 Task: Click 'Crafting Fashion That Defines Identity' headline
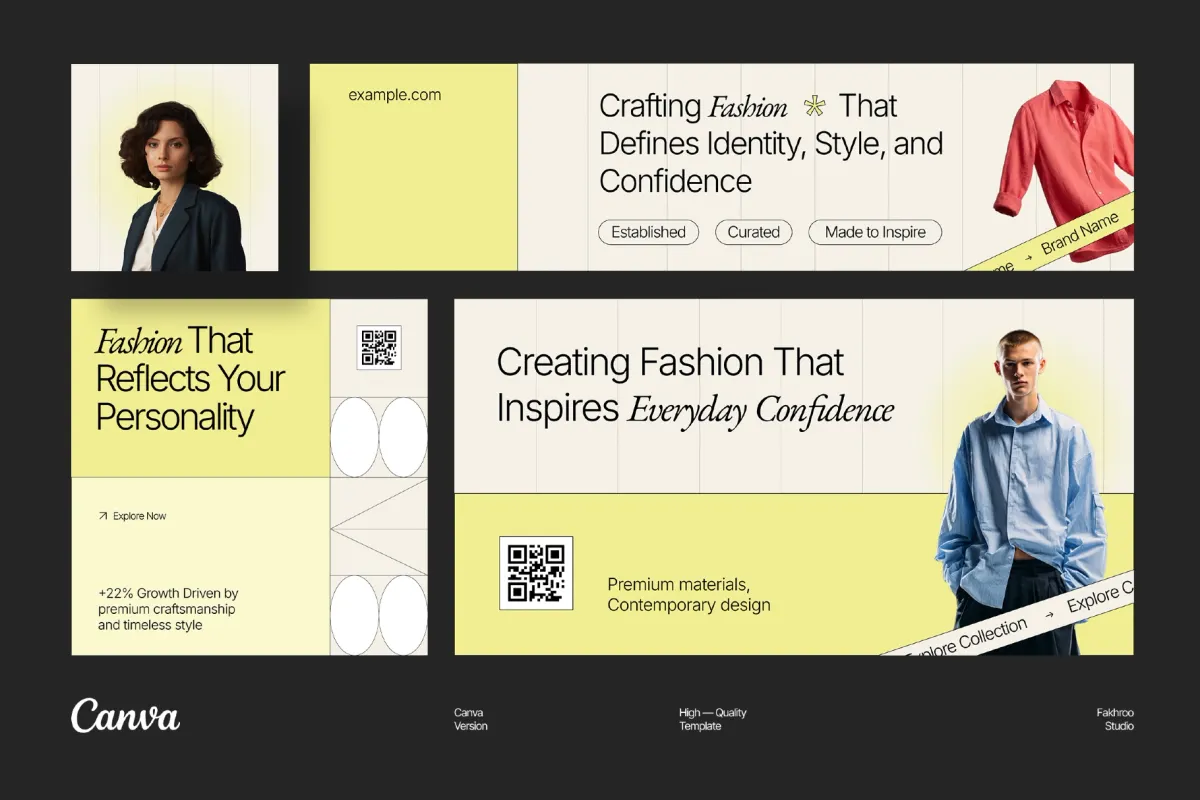[x=771, y=144]
